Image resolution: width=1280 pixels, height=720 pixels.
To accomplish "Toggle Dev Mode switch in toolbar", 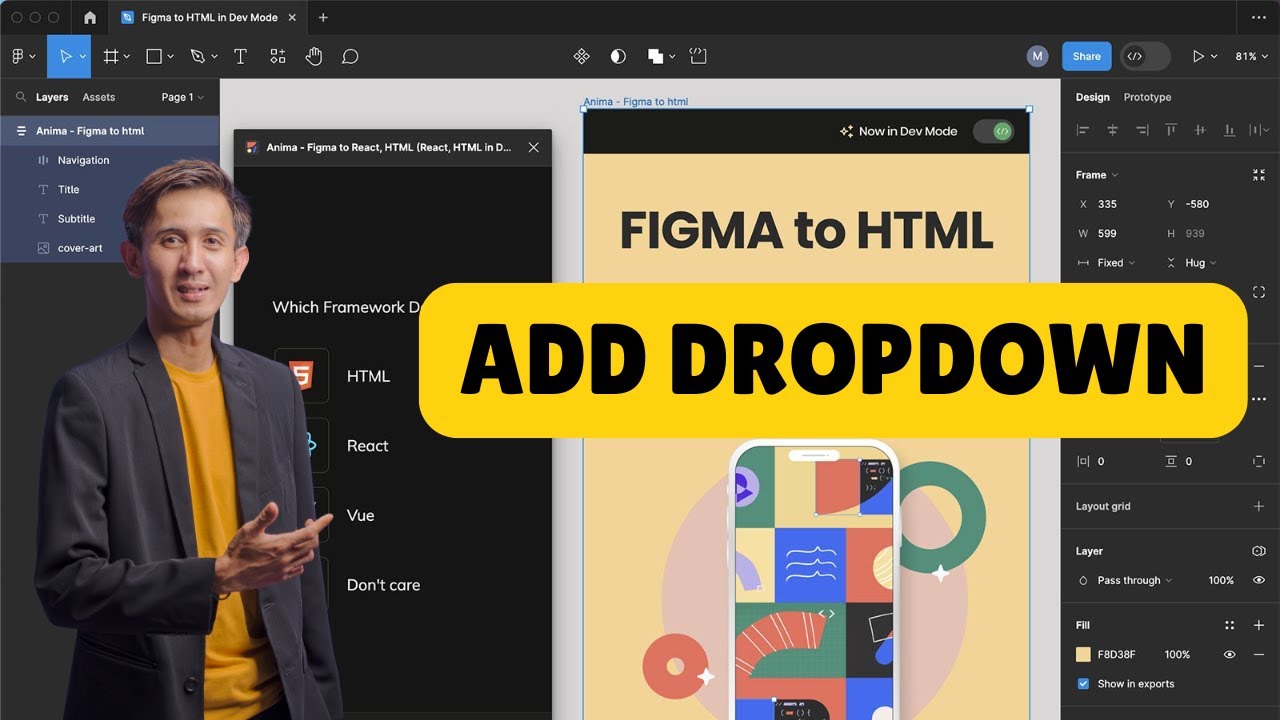I will click(1145, 57).
